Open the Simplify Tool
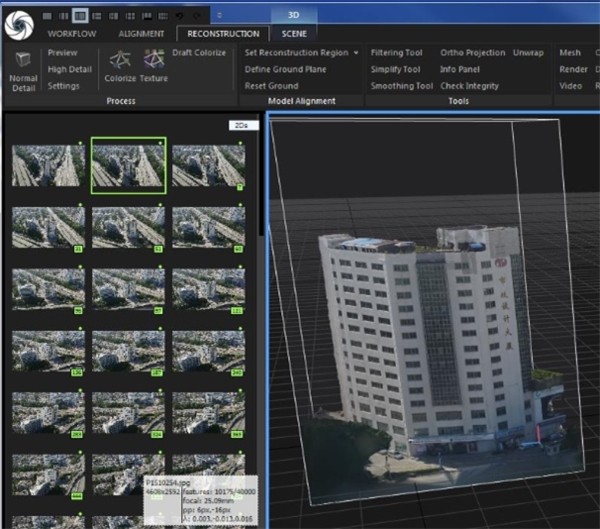The image size is (600, 529). pos(395,69)
